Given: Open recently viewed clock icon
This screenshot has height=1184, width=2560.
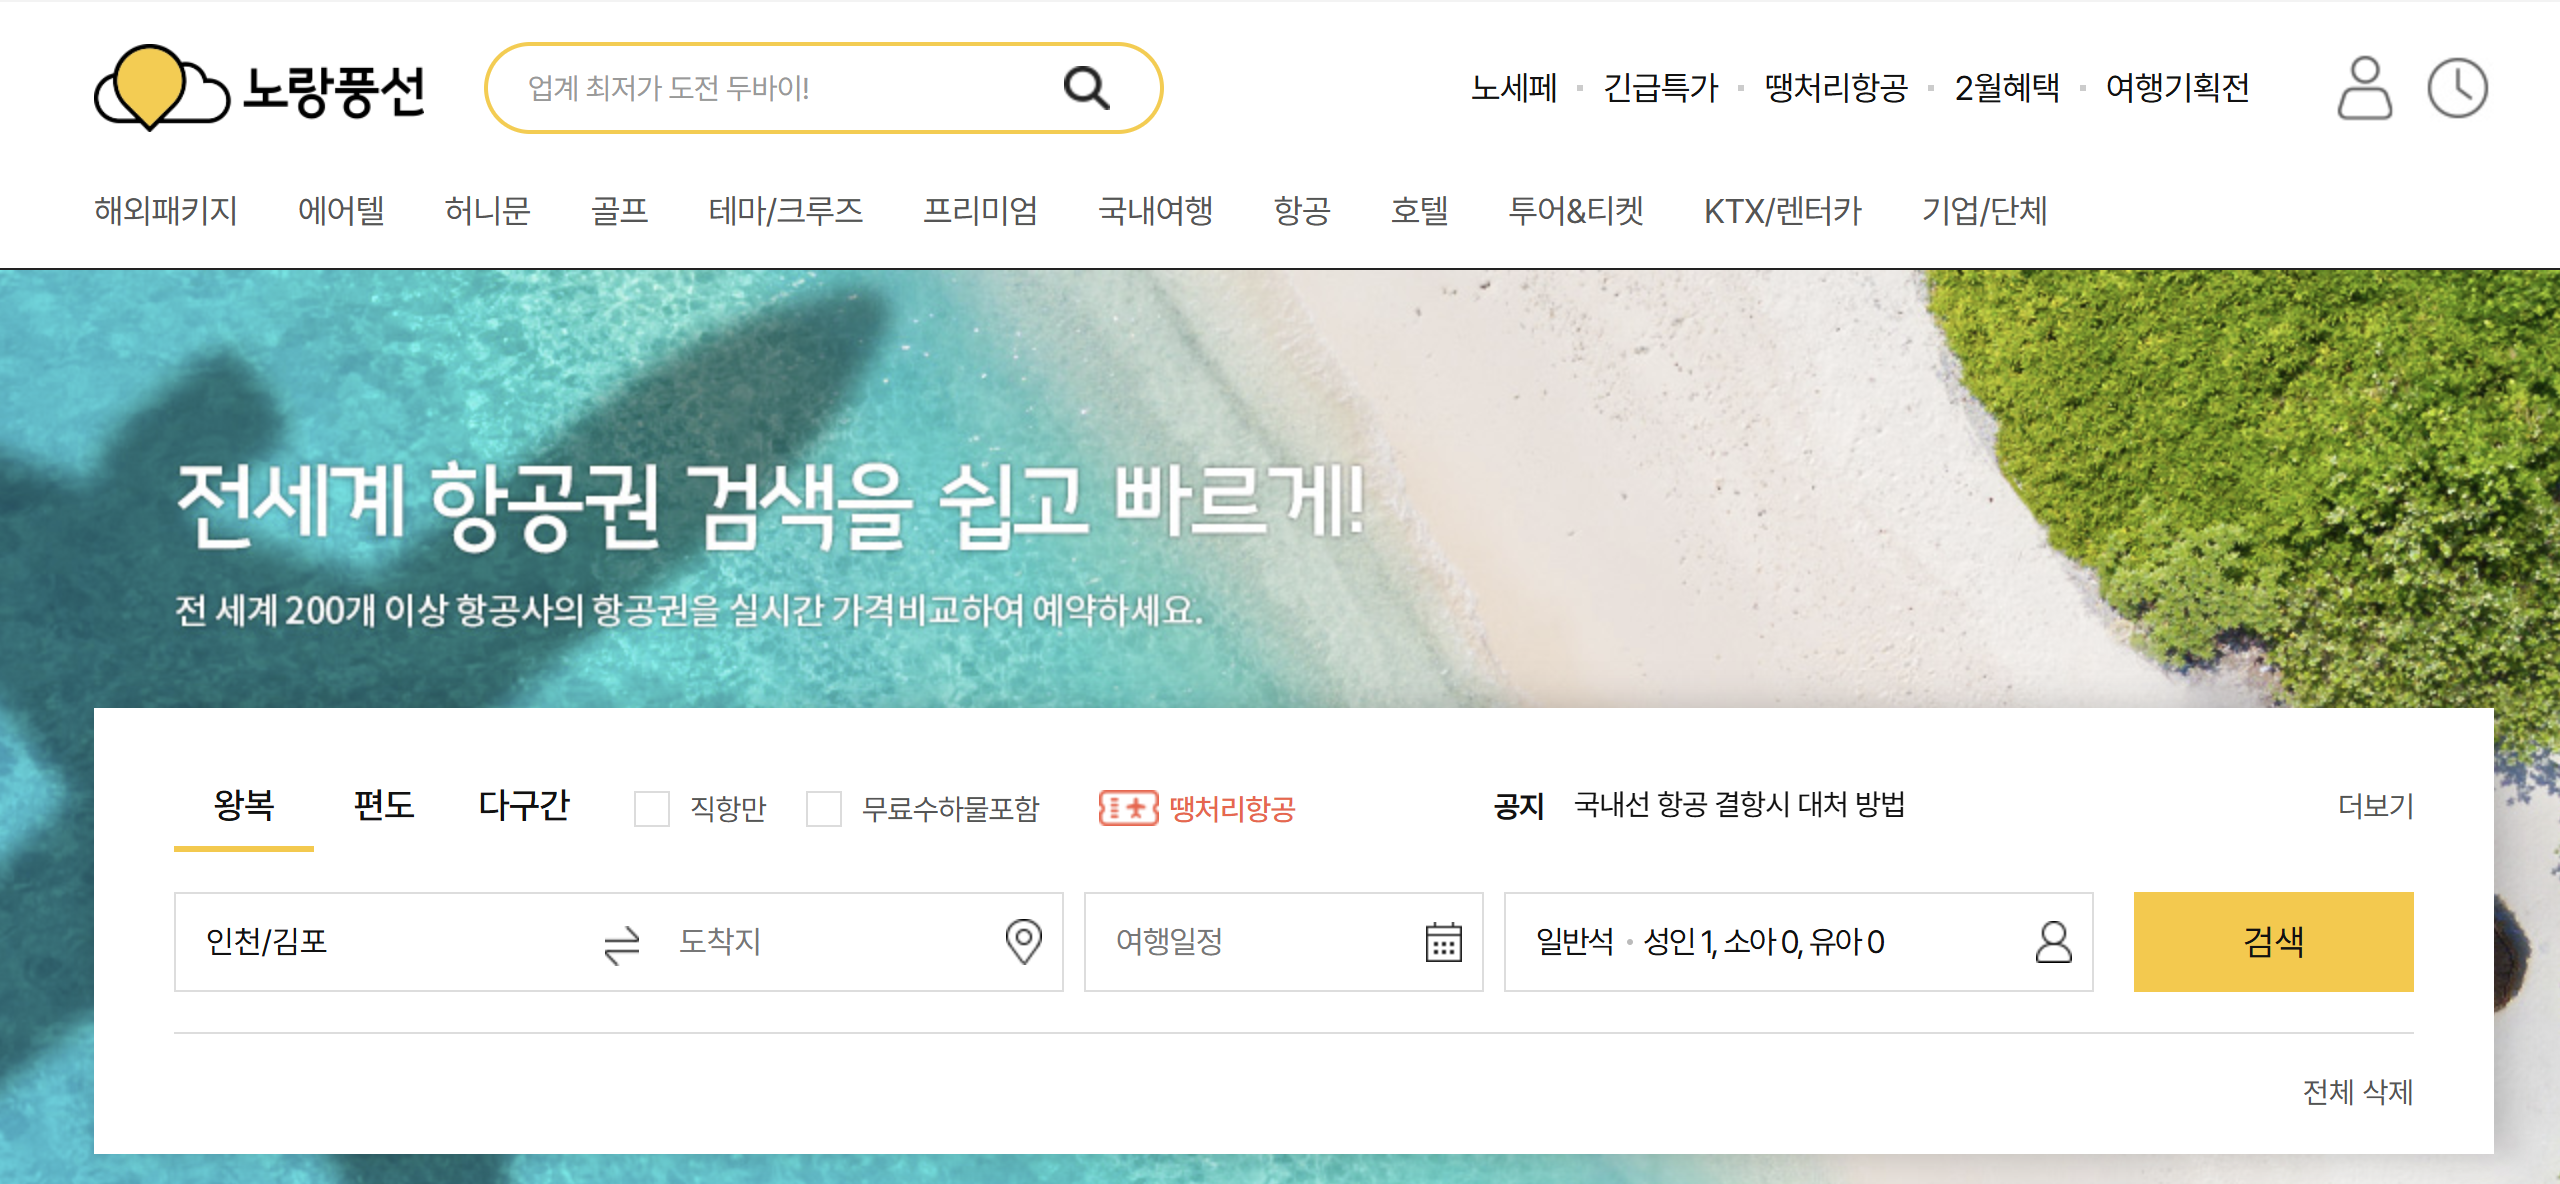Looking at the screenshot, I should (x=2457, y=88).
